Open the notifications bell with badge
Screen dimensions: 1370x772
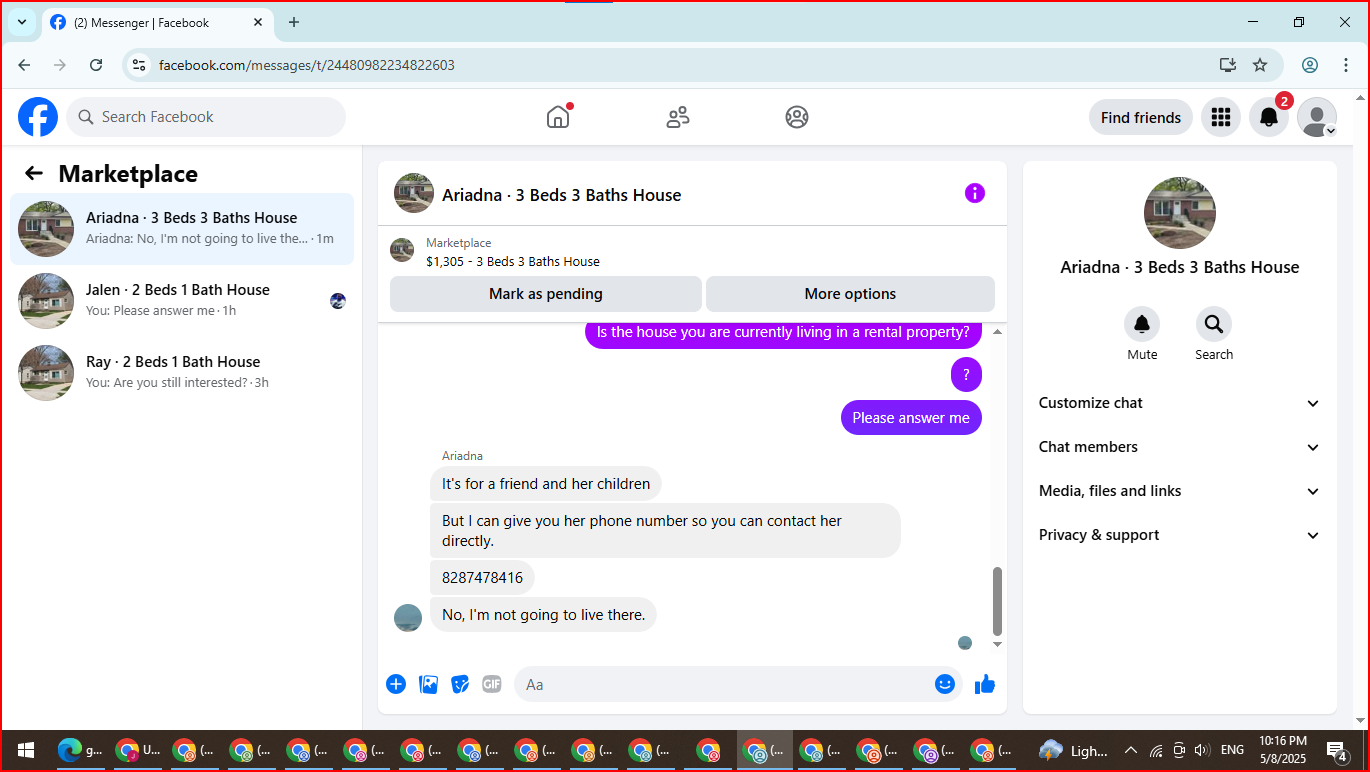tap(1269, 117)
